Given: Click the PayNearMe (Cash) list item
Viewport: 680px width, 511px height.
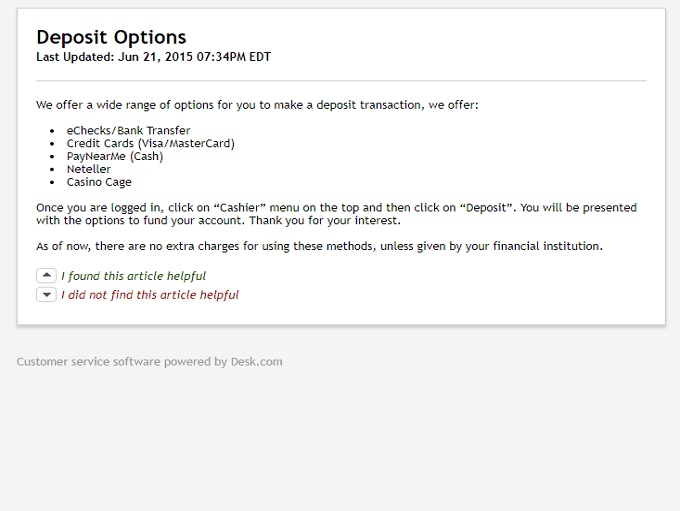Looking at the screenshot, I should click(114, 157).
